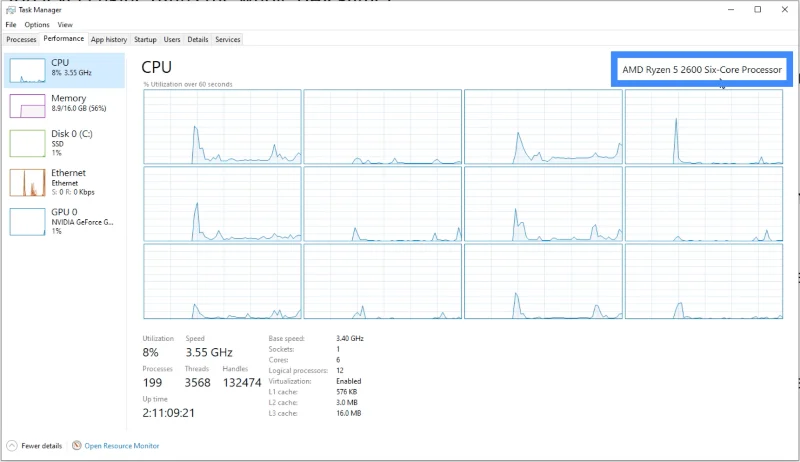Open the Options menu
The width and height of the screenshot is (800, 462).
point(37,24)
